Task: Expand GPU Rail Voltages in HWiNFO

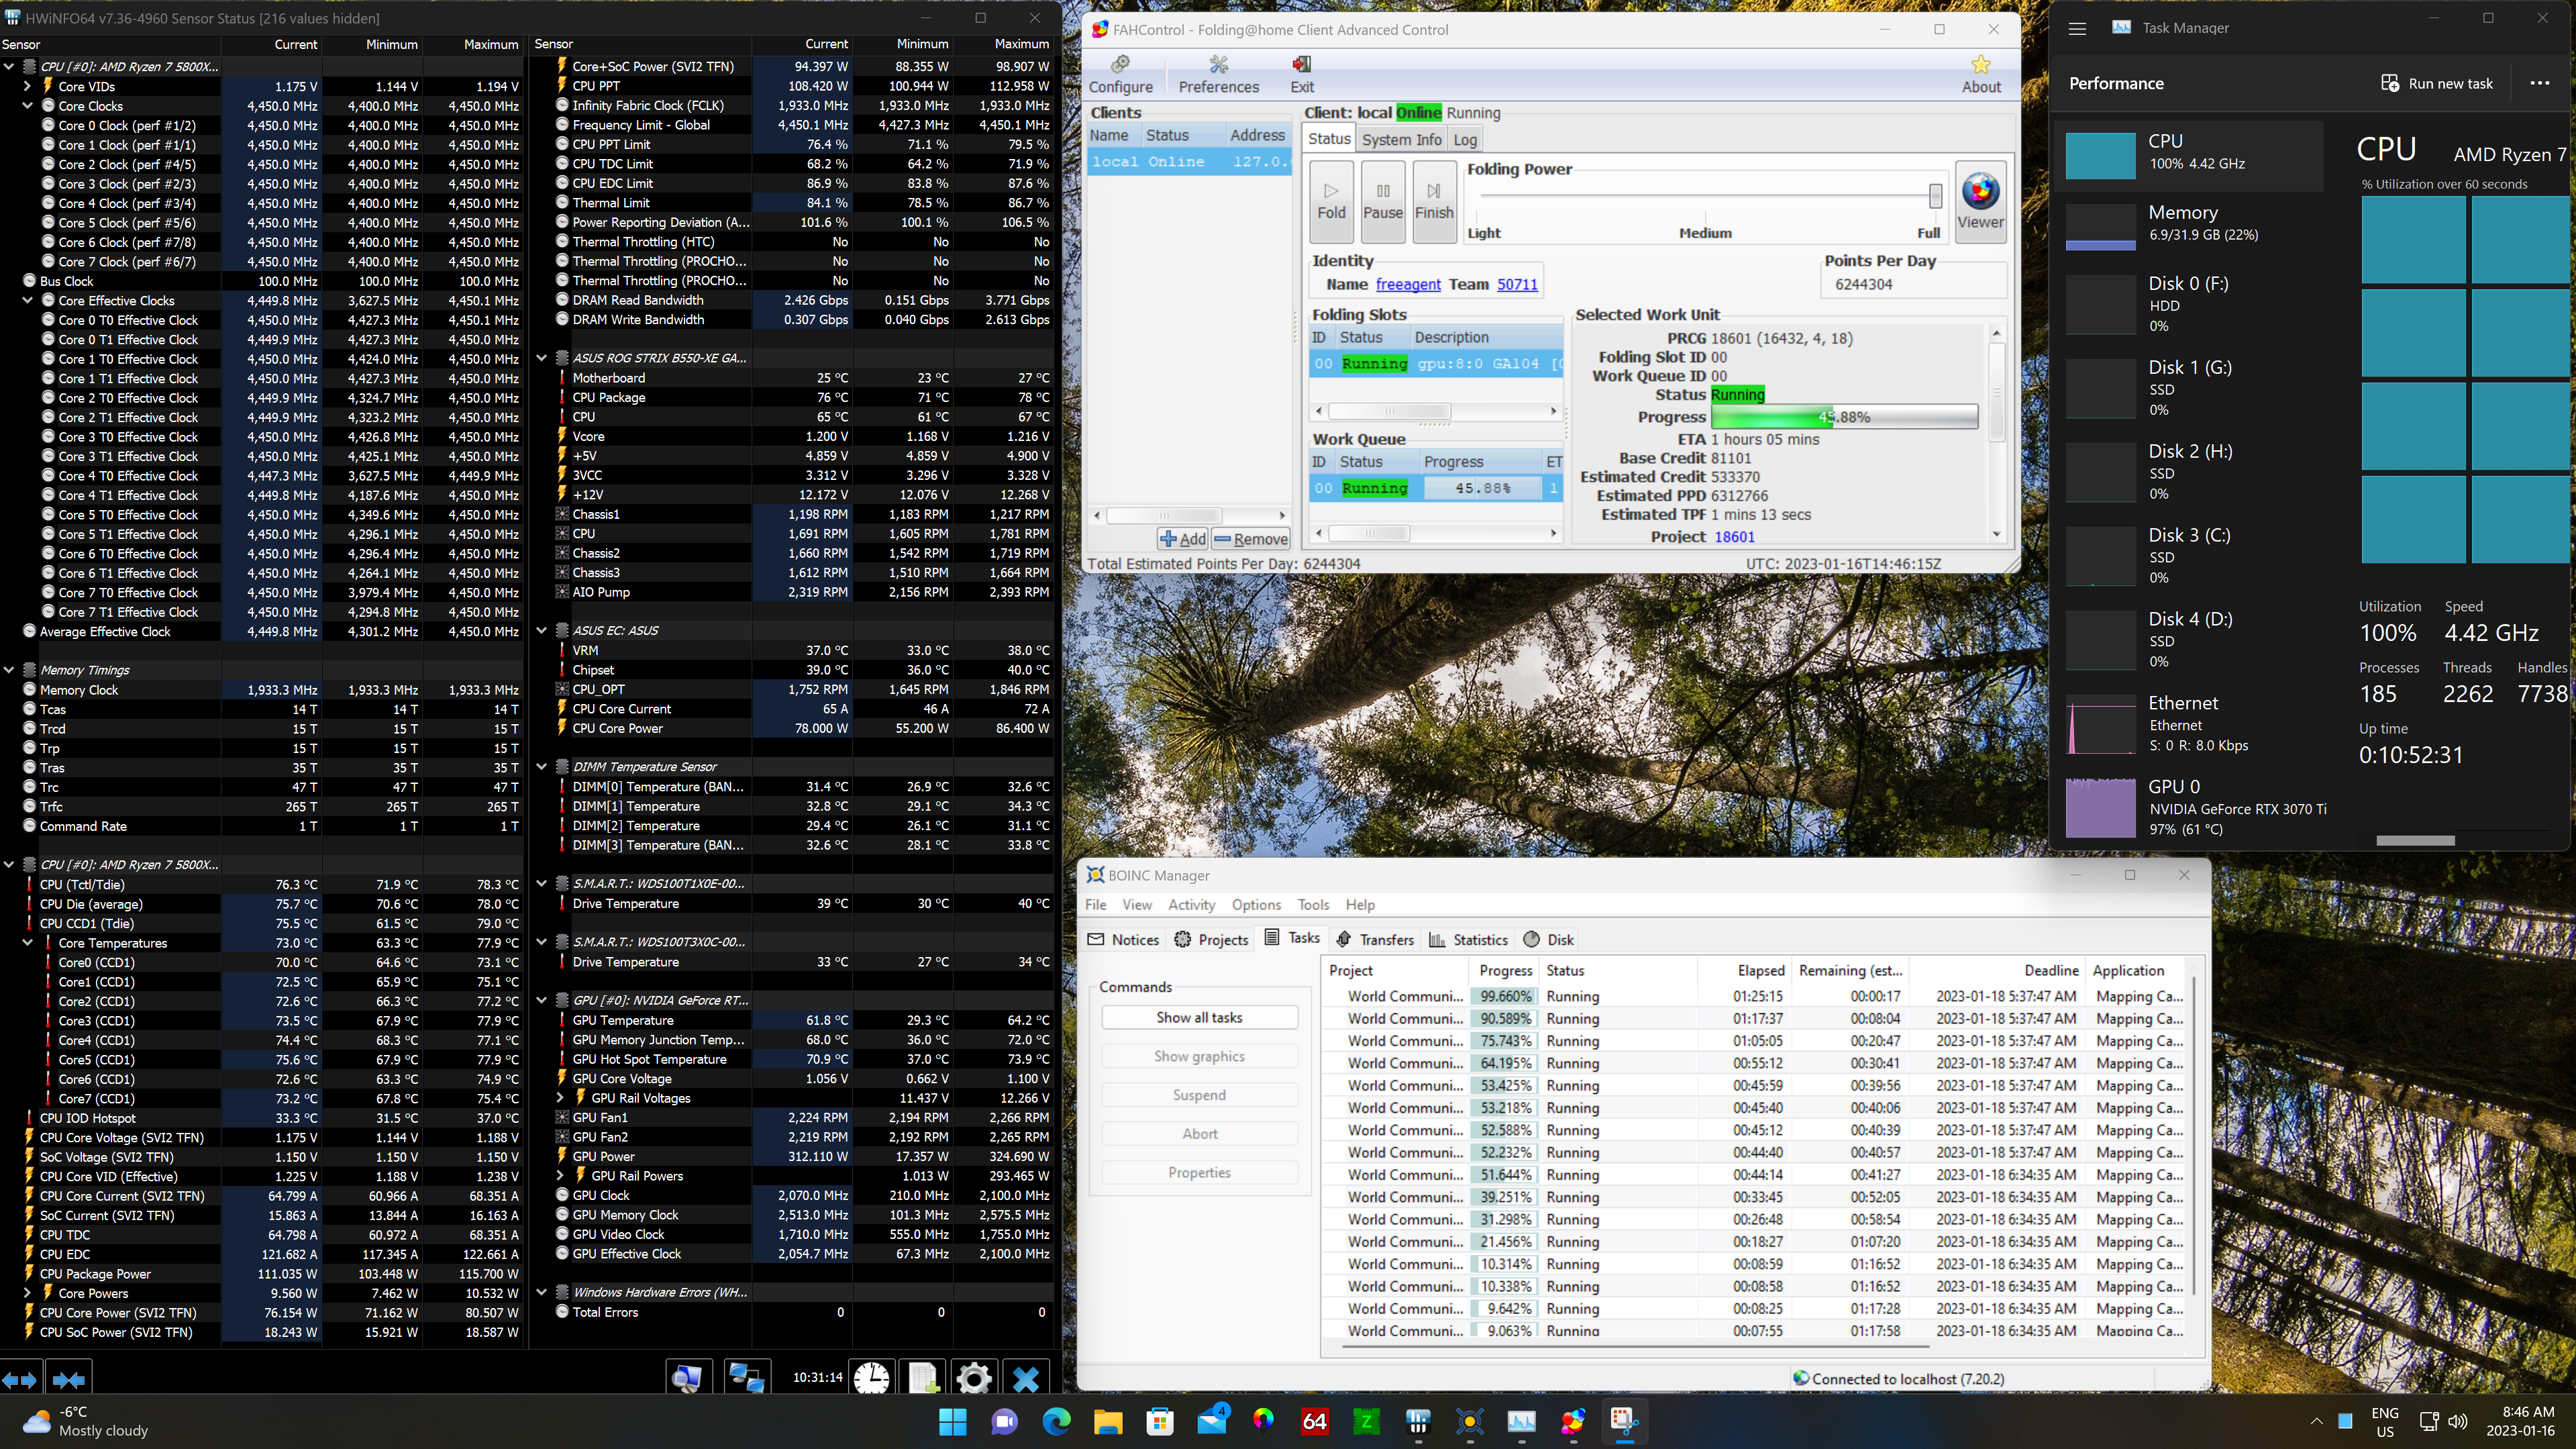Action: coord(561,1098)
